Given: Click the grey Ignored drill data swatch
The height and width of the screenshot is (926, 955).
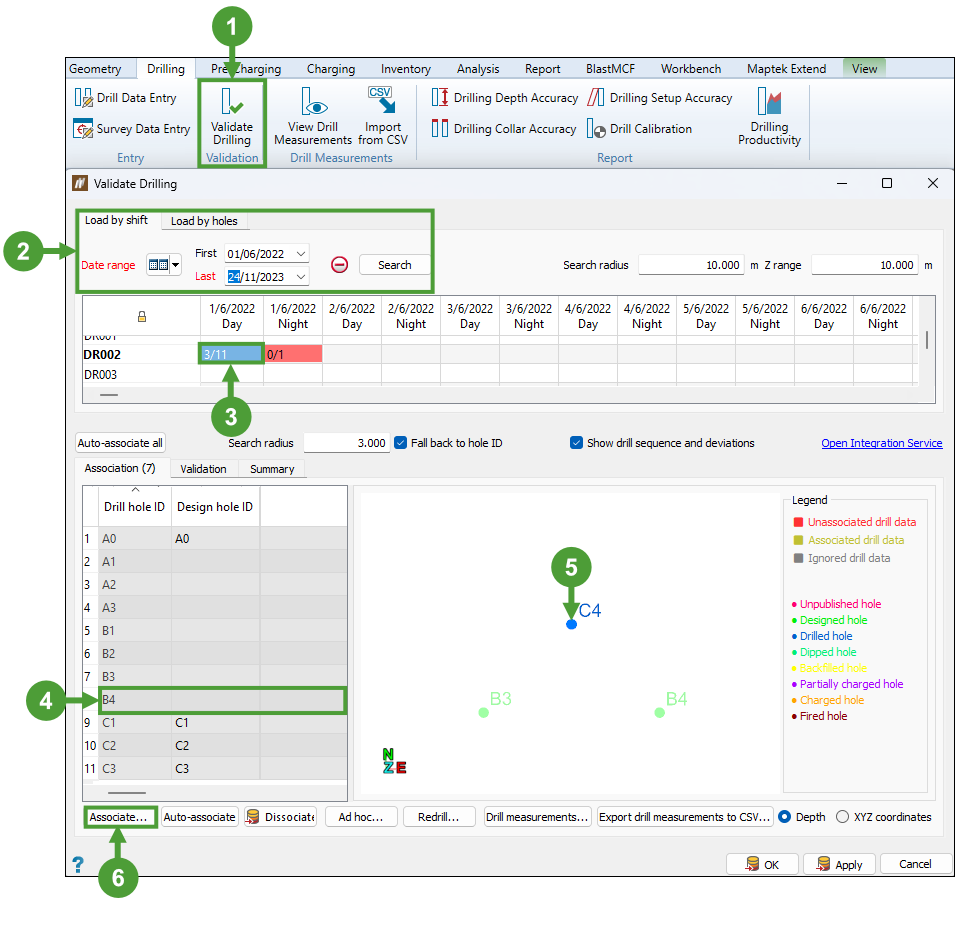Looking at the screenshot, I should click(x=798, y=558).
